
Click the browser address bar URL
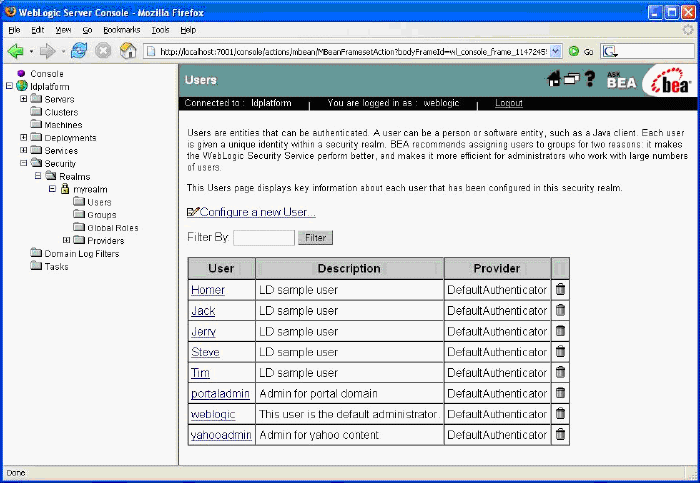point(353,52)
